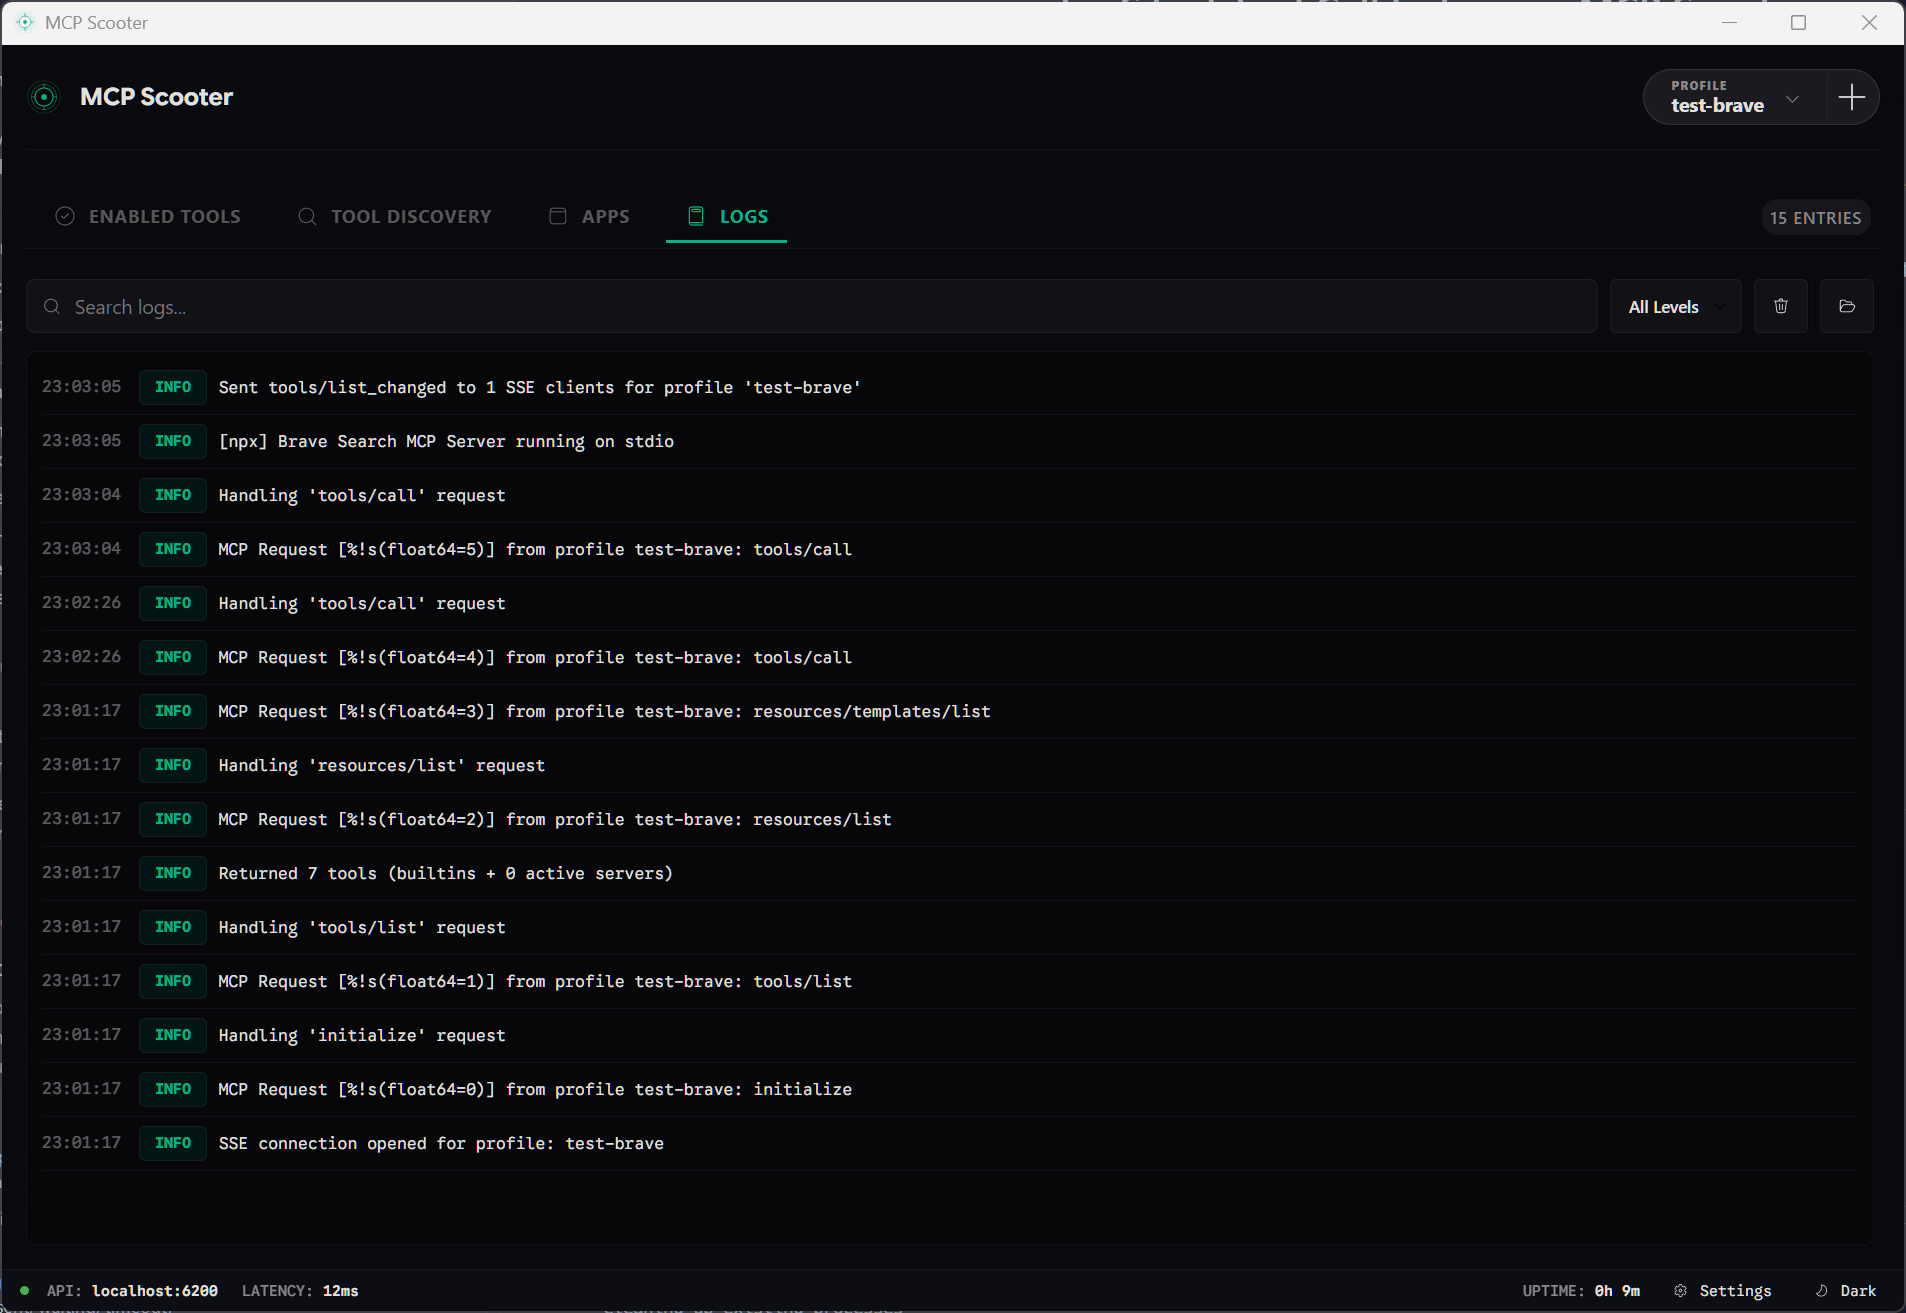This screenshot has width=1906, height=1313.
Task: Select the 23:03:04 Handling 'tools/call' request log
Action: (x=949, y=495)
